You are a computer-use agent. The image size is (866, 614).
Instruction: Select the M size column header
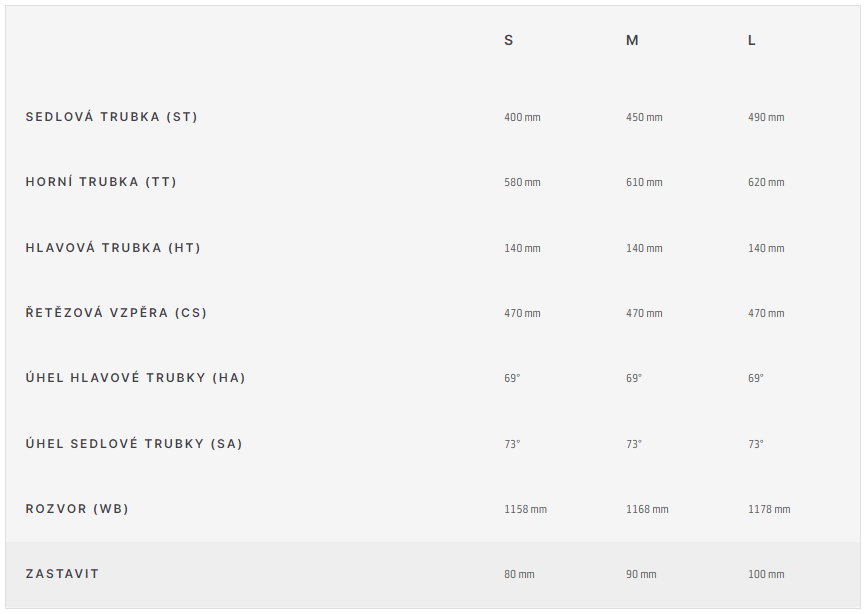tap(632, 40)
